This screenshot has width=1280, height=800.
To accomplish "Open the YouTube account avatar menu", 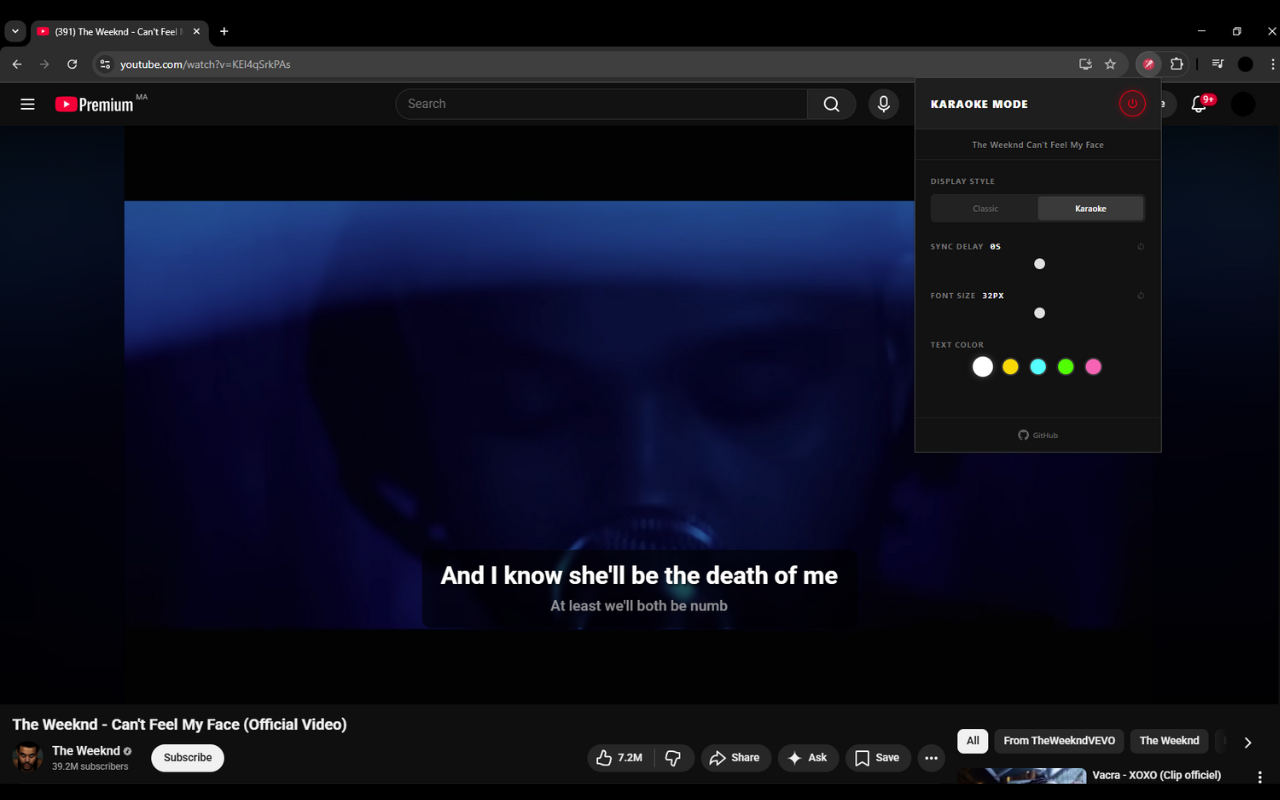I will pyautogui.click(x=1243, y=104).
